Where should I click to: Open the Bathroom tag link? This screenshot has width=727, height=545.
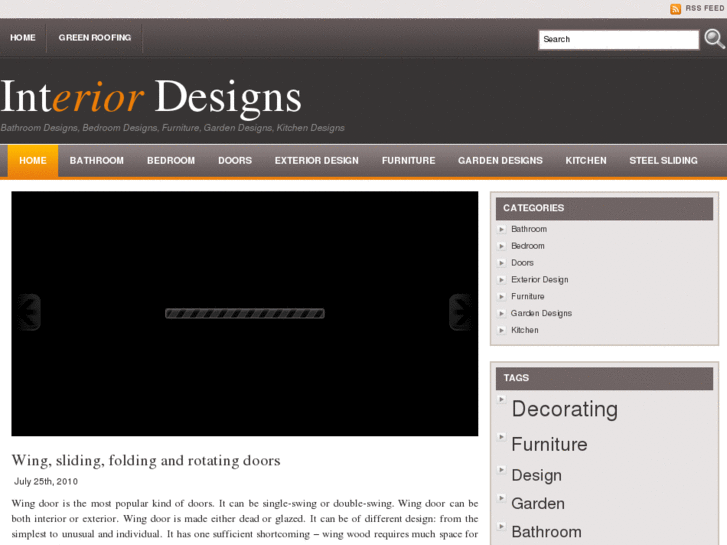pyautogui.click(x=546, y=532)
